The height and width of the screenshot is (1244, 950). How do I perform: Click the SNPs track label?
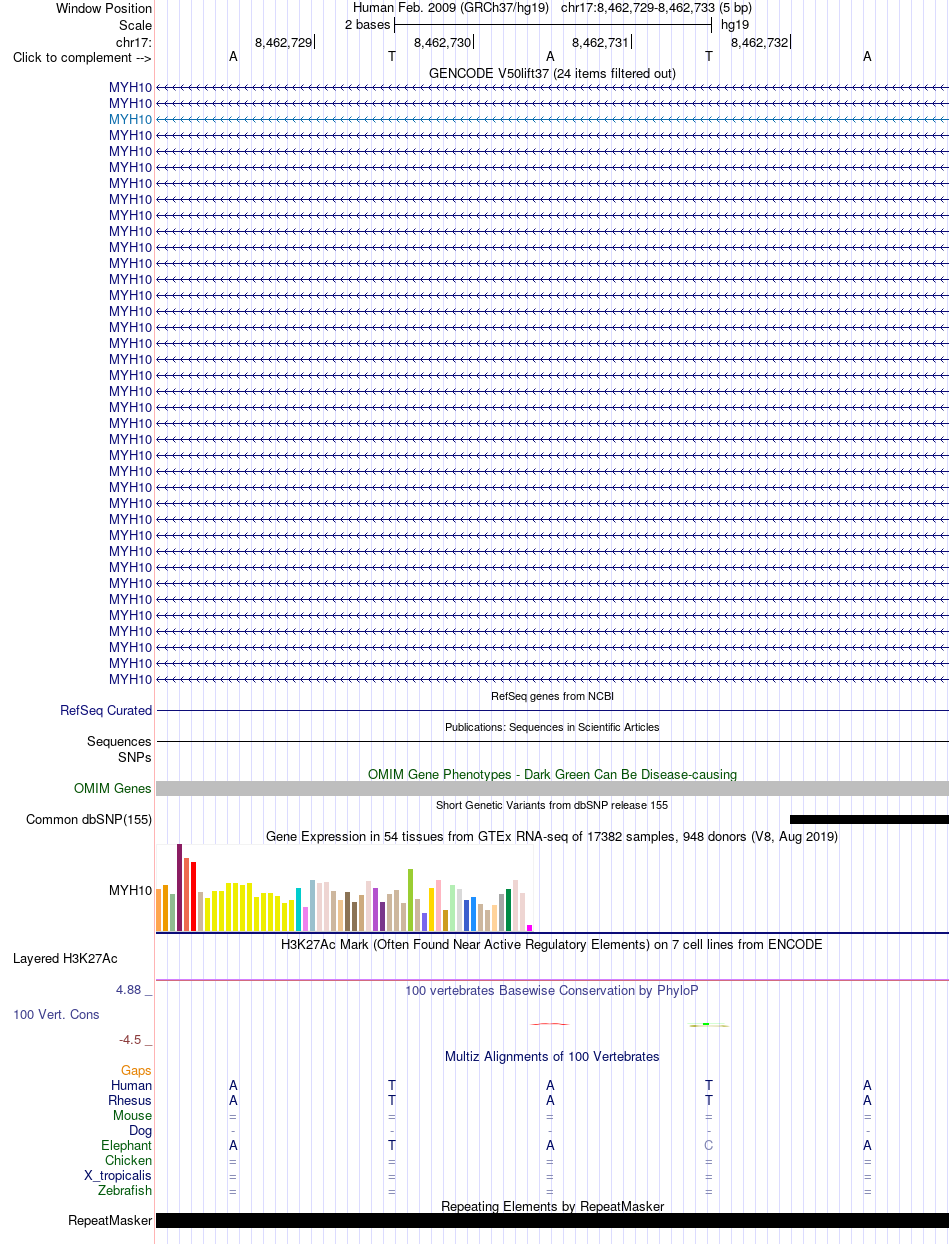pos(135,757)
